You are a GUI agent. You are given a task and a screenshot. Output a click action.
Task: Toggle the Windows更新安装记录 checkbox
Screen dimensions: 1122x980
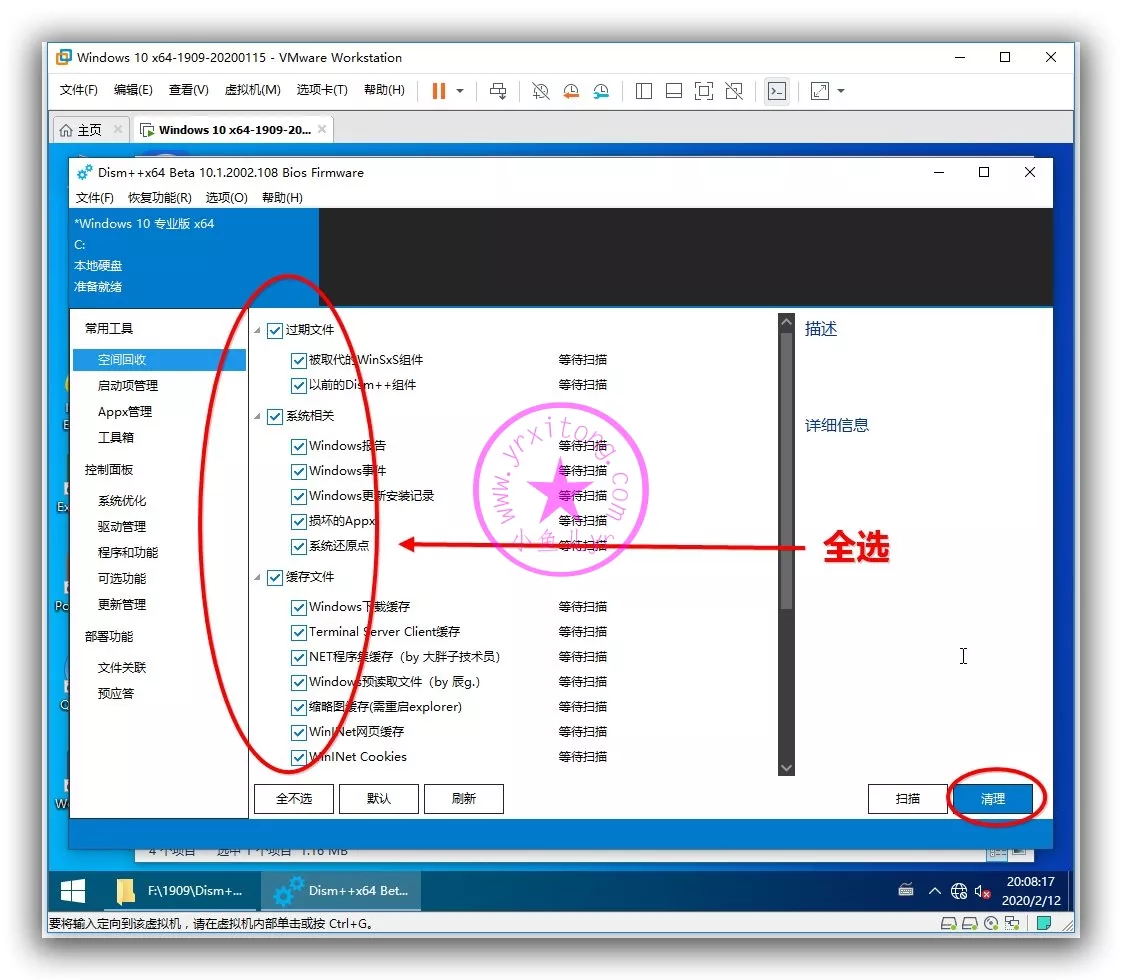(x=298, y=496)
